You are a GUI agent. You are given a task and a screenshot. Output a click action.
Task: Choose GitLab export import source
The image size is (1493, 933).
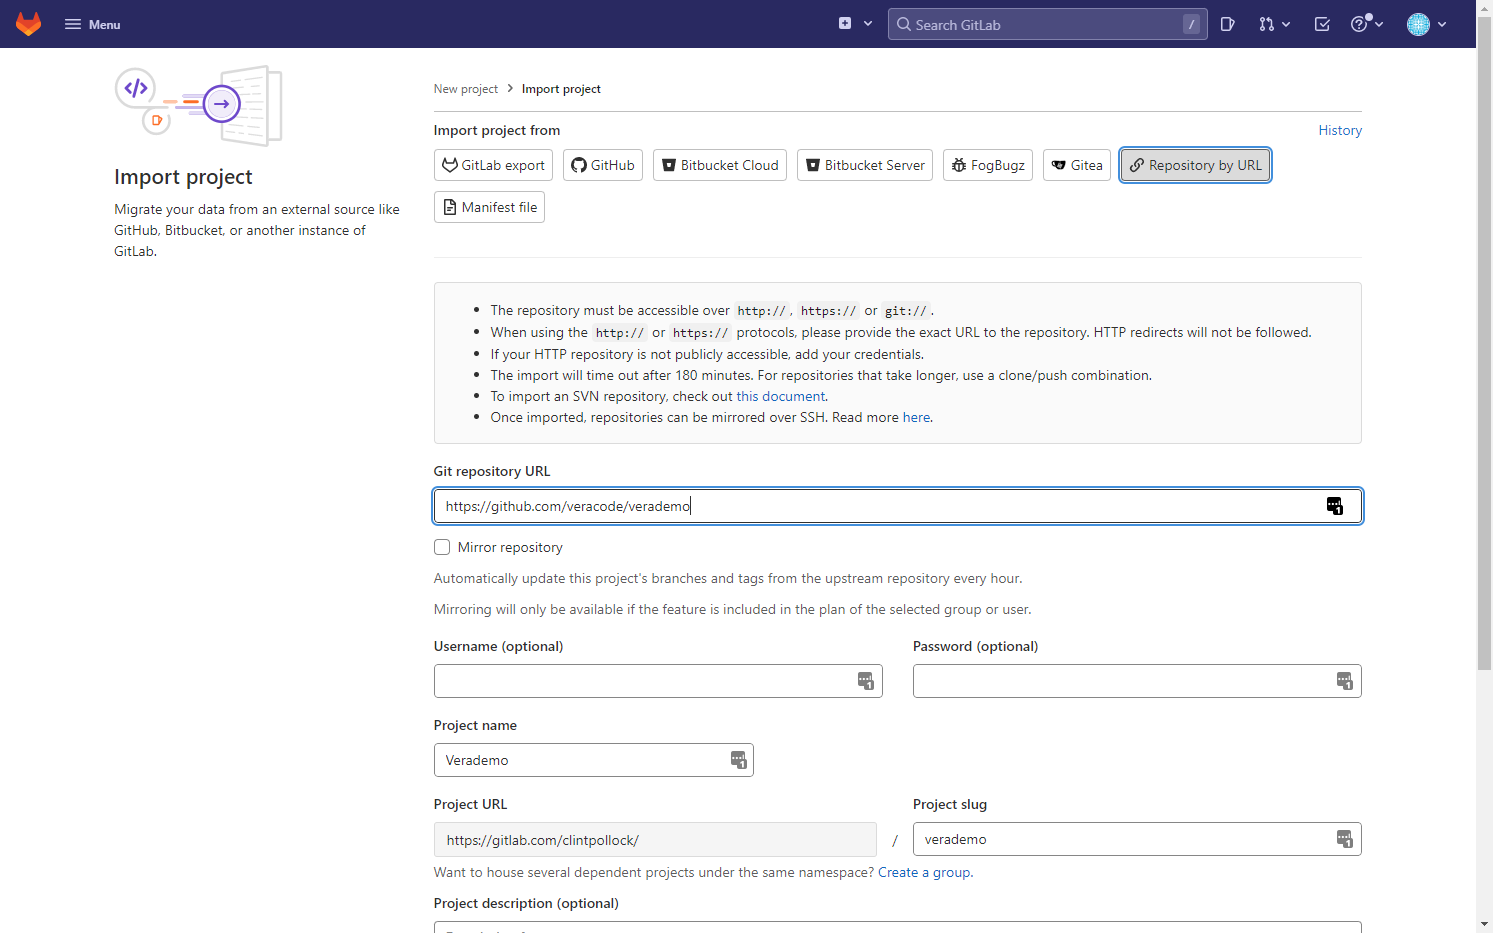coord(493,165)
